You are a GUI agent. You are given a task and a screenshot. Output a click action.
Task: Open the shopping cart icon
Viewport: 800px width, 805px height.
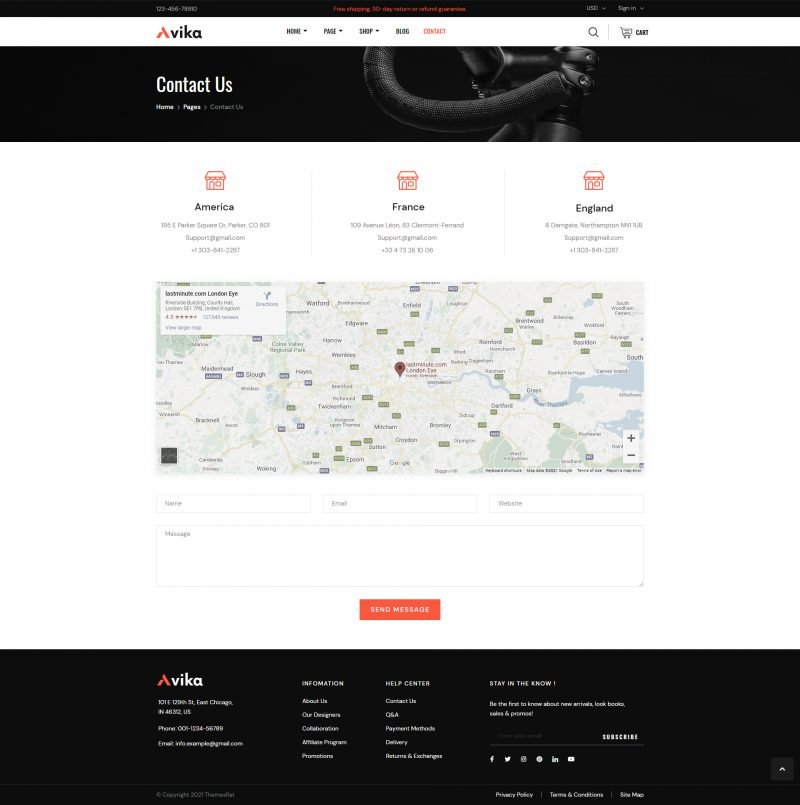click(626, 32)
